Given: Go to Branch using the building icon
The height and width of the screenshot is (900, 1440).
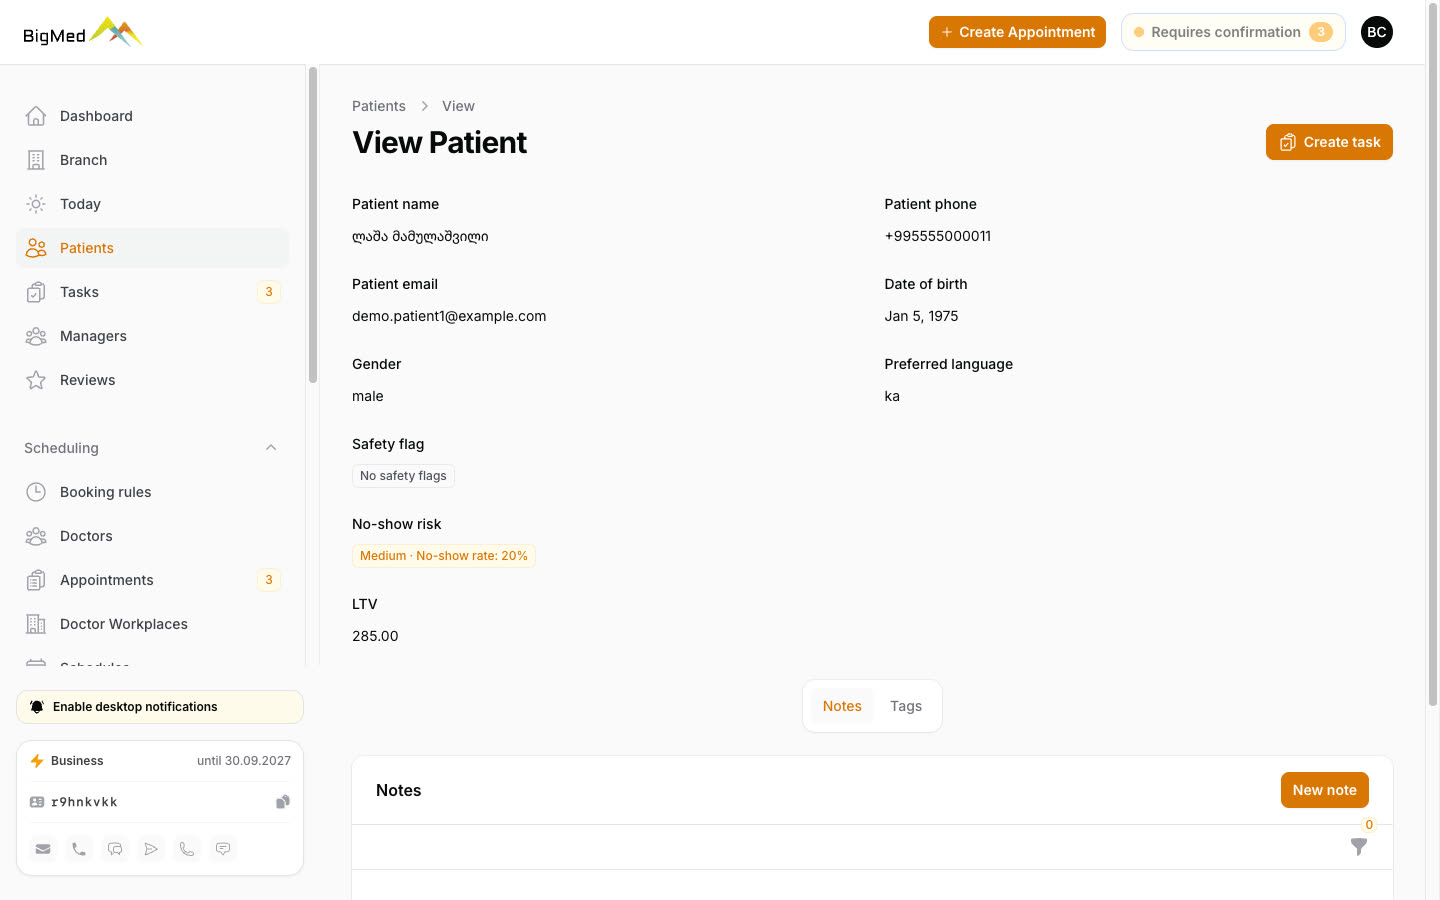Looking at the screenshot, I should click(x=36, y=160).
